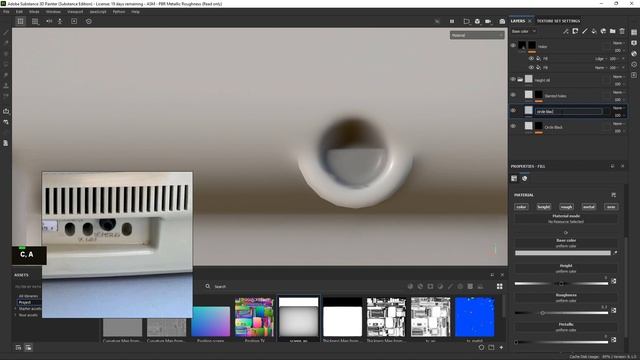Switch to the 3D/2D view mode icon
640x360 pixels.
467,21
